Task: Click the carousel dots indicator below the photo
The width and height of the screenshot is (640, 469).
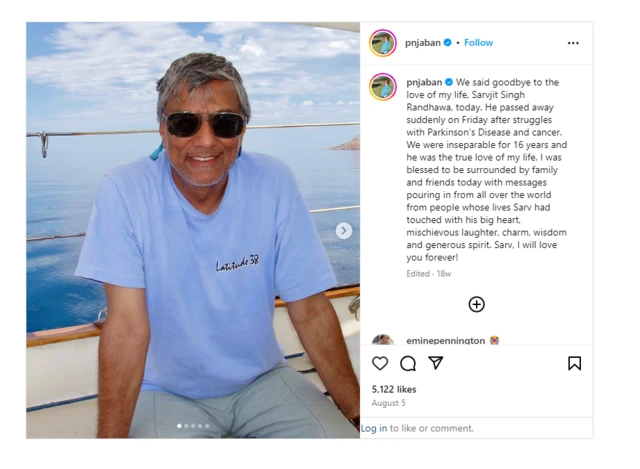Action: [194, 426]
